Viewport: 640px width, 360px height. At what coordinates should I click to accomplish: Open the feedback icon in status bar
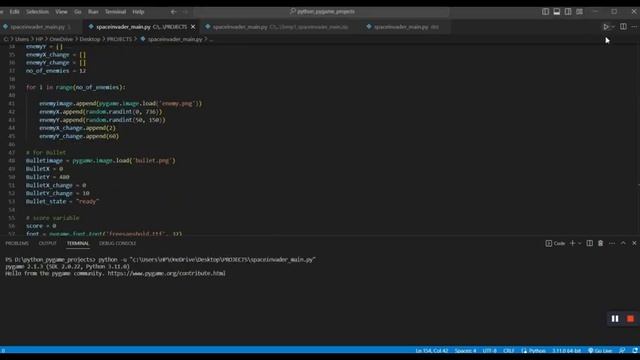(622, 351)
